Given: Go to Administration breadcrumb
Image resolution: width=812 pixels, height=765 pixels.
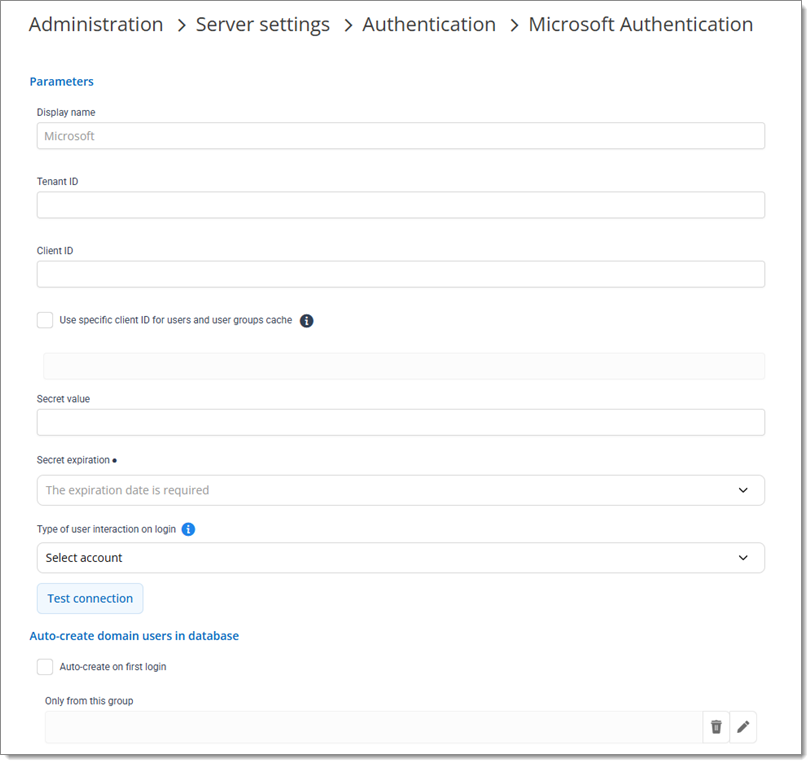Looking at the screenshot, I should 96,25.
